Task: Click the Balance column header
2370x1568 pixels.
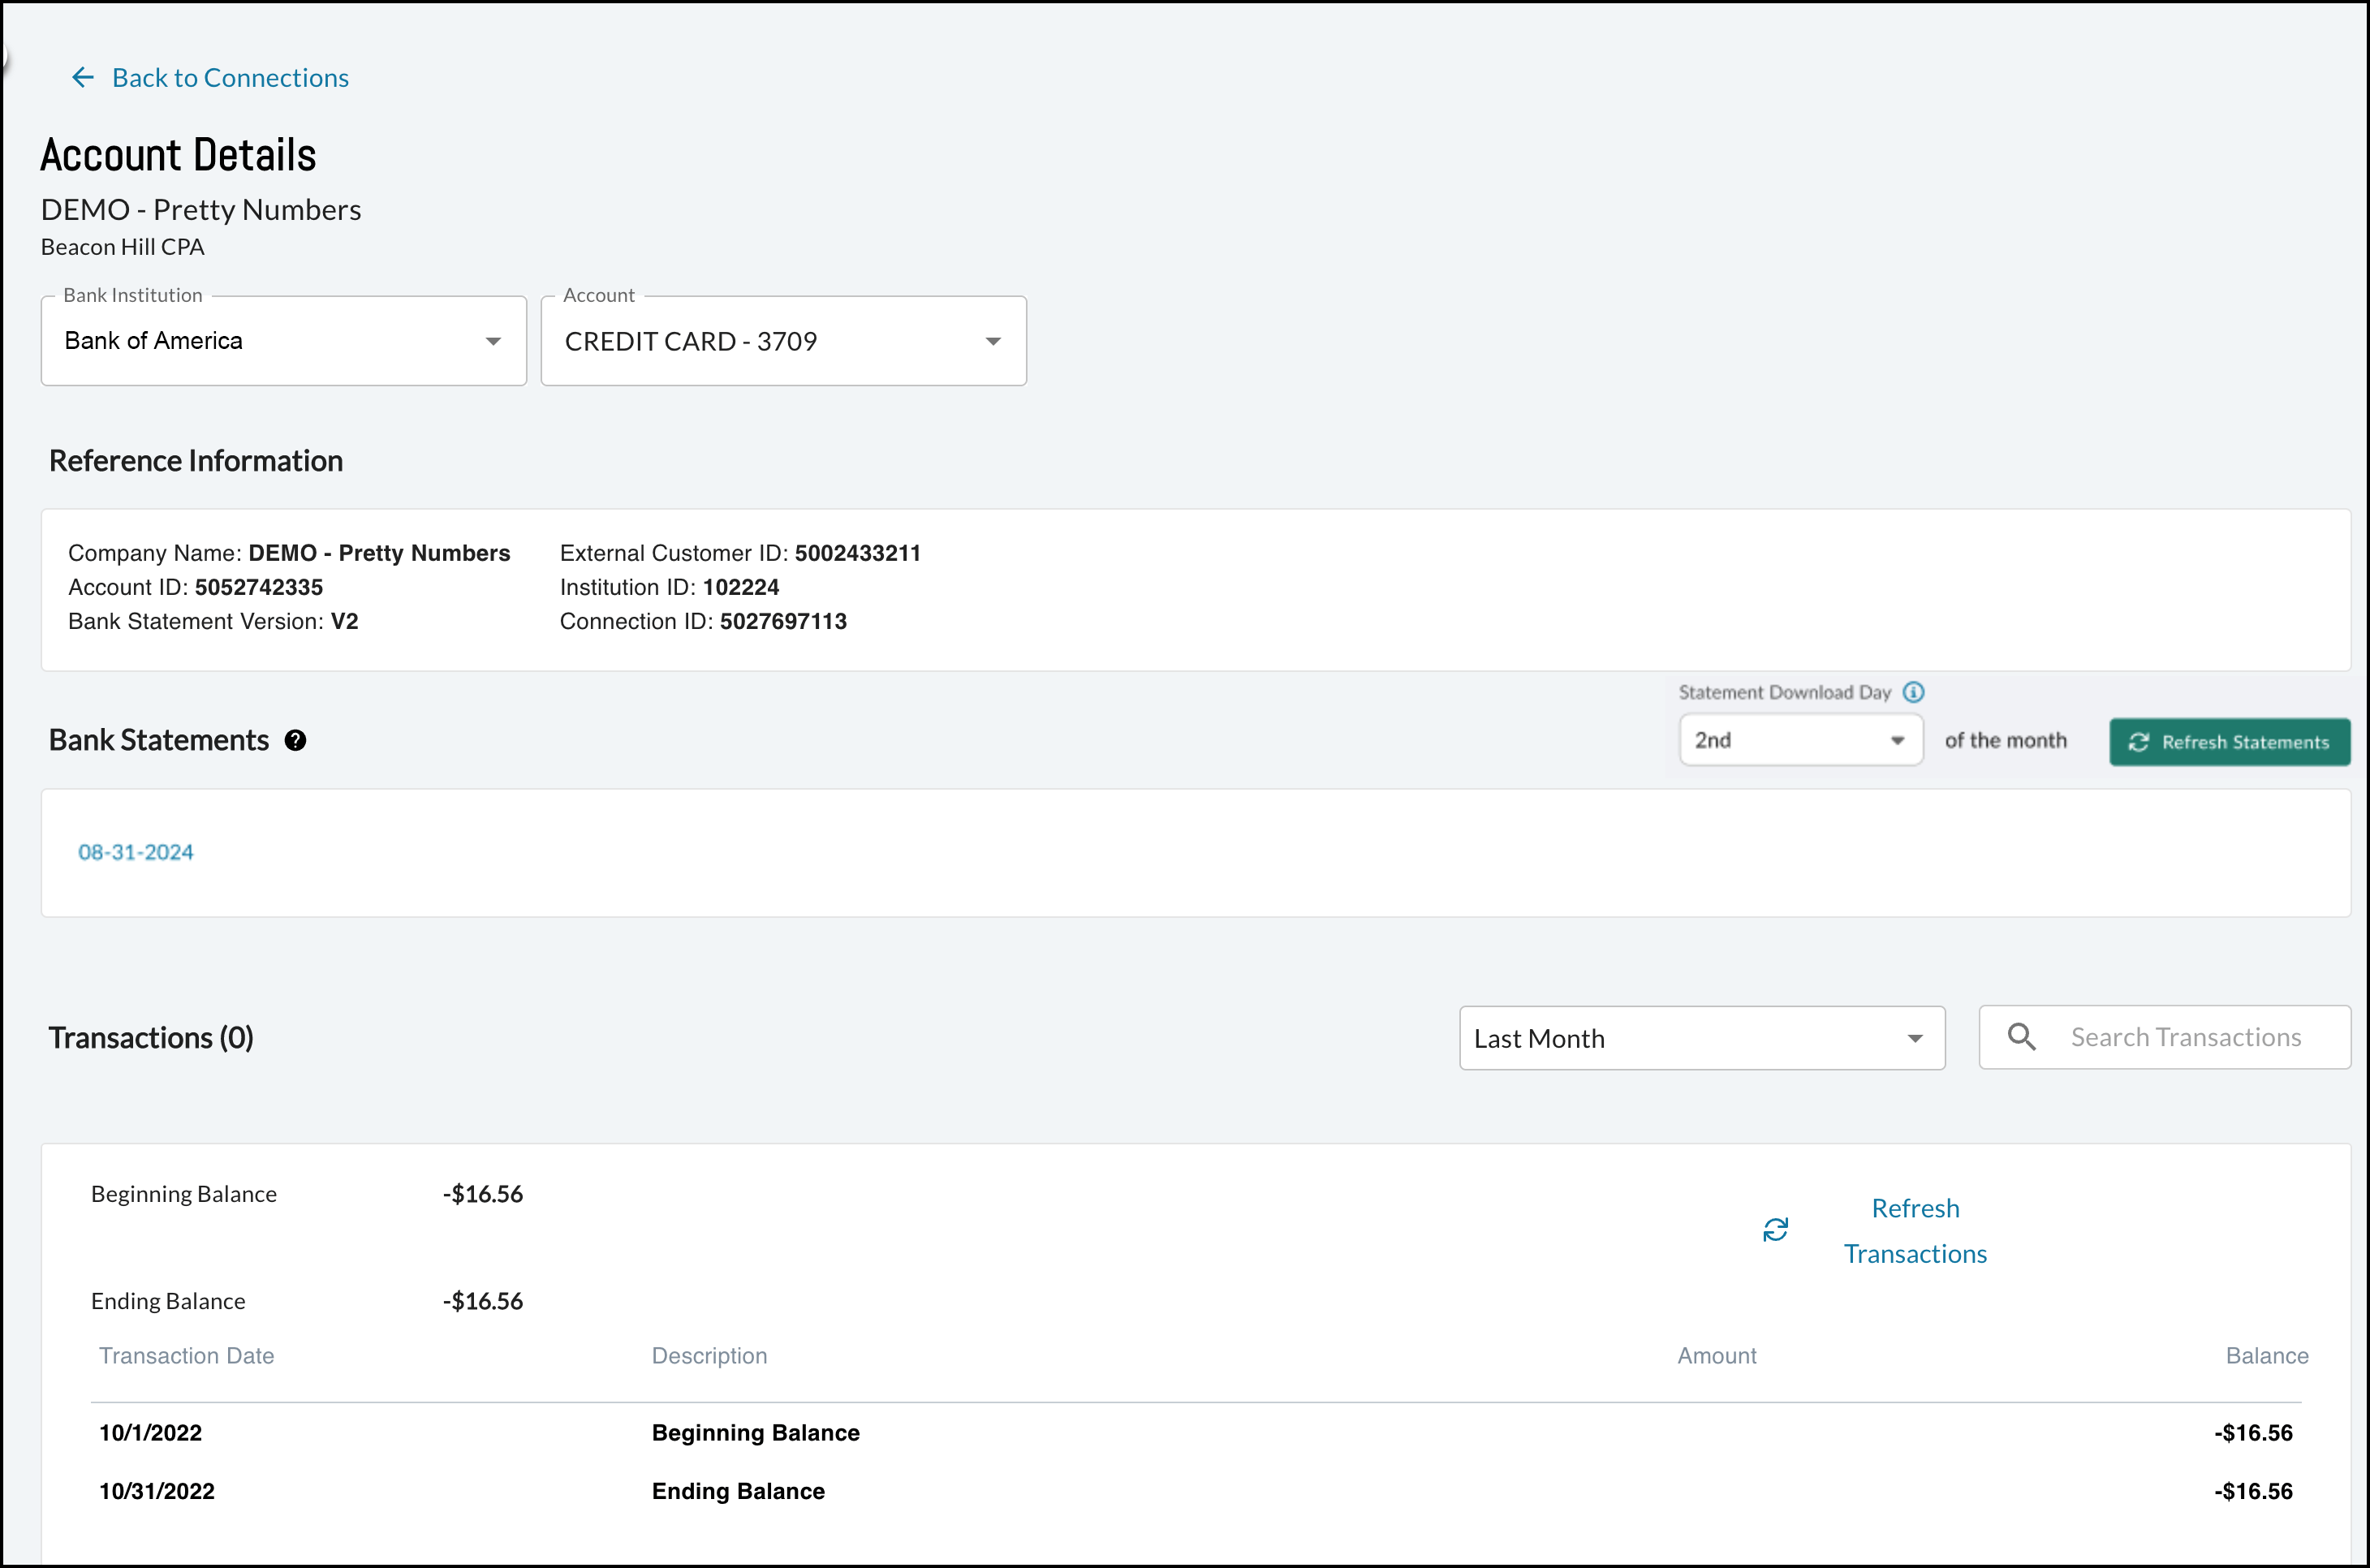Action: coord(2266,1356)
